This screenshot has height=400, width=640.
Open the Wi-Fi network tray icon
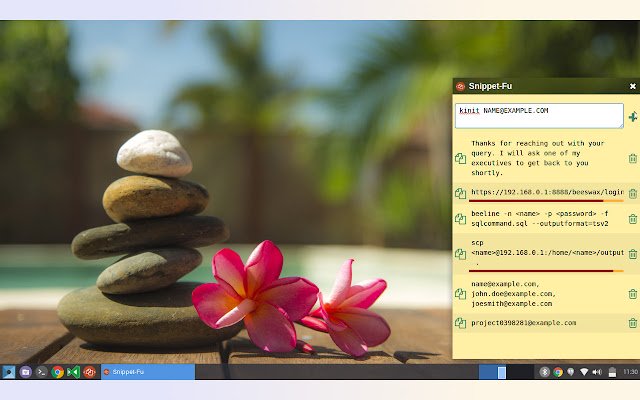pos(584,372)
